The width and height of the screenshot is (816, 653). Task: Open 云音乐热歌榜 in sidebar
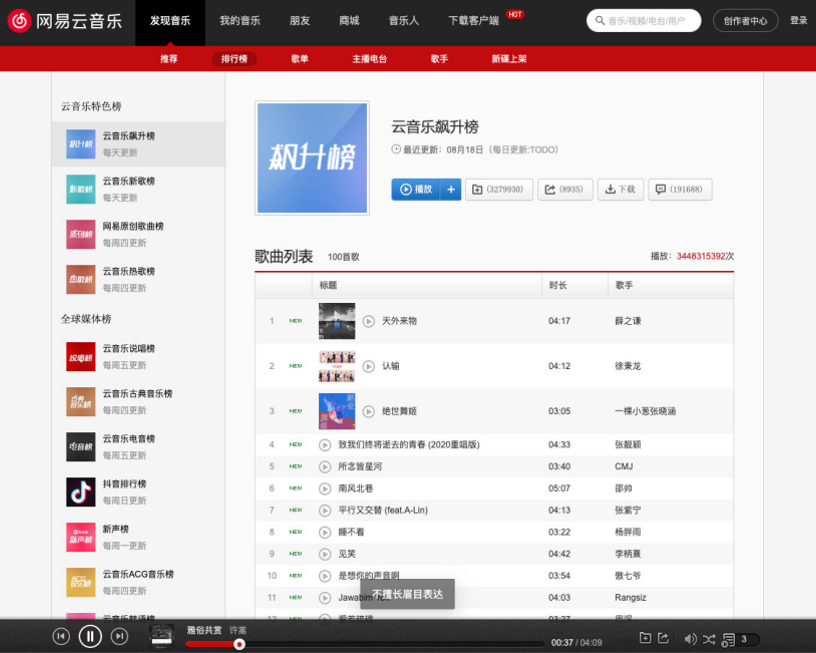click(138, 279)
